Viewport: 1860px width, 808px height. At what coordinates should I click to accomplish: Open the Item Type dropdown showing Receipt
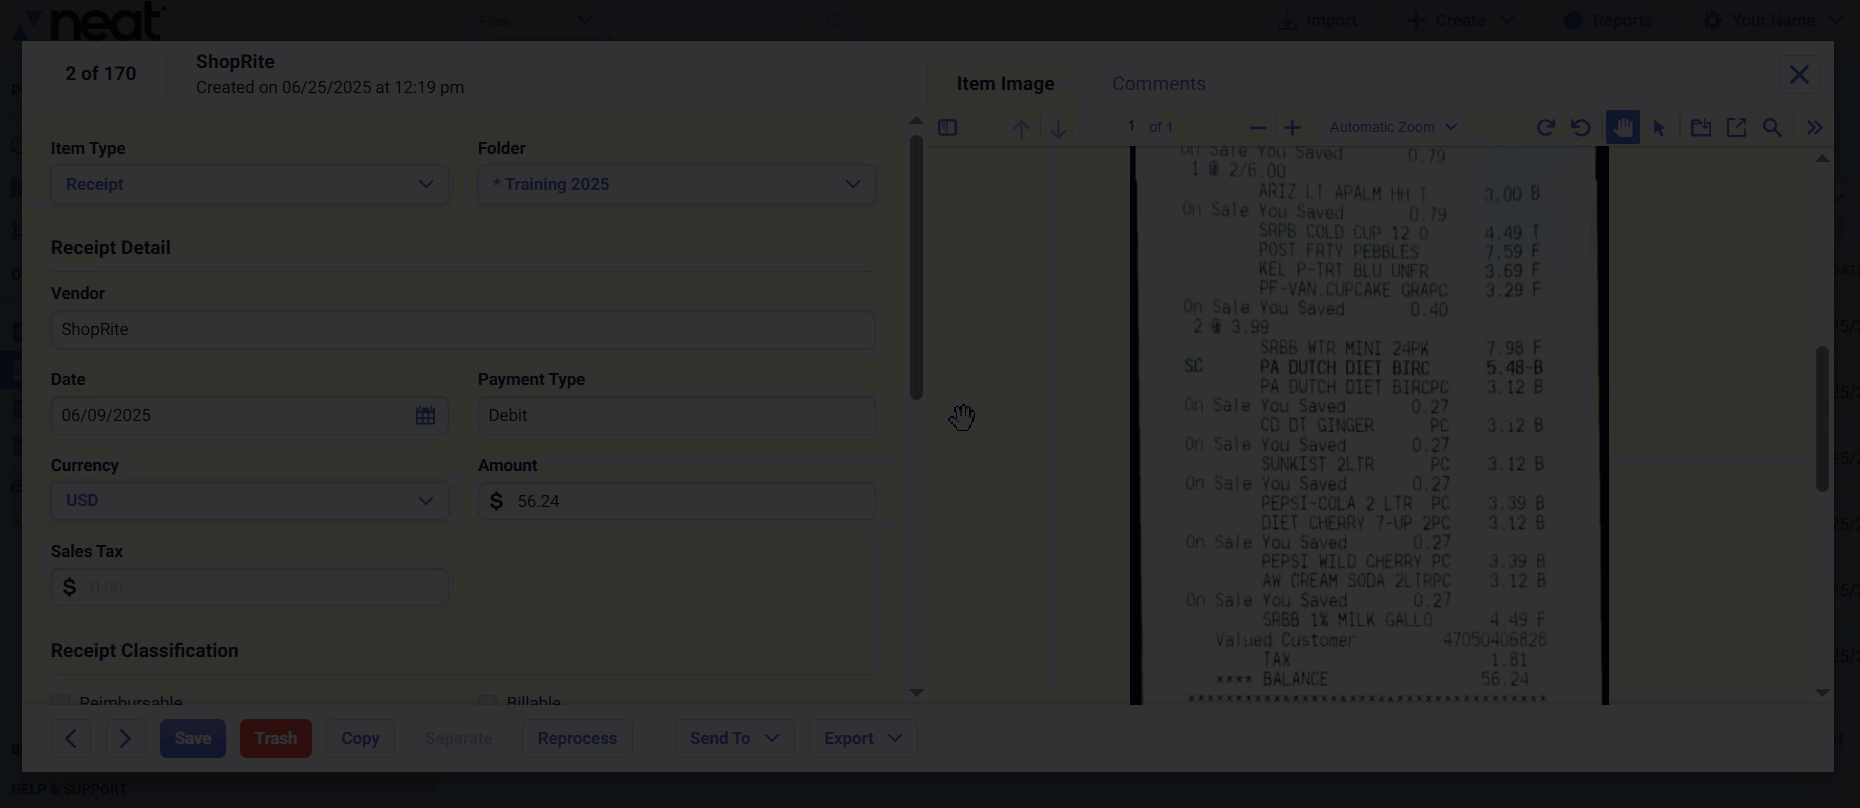[249, 184]
